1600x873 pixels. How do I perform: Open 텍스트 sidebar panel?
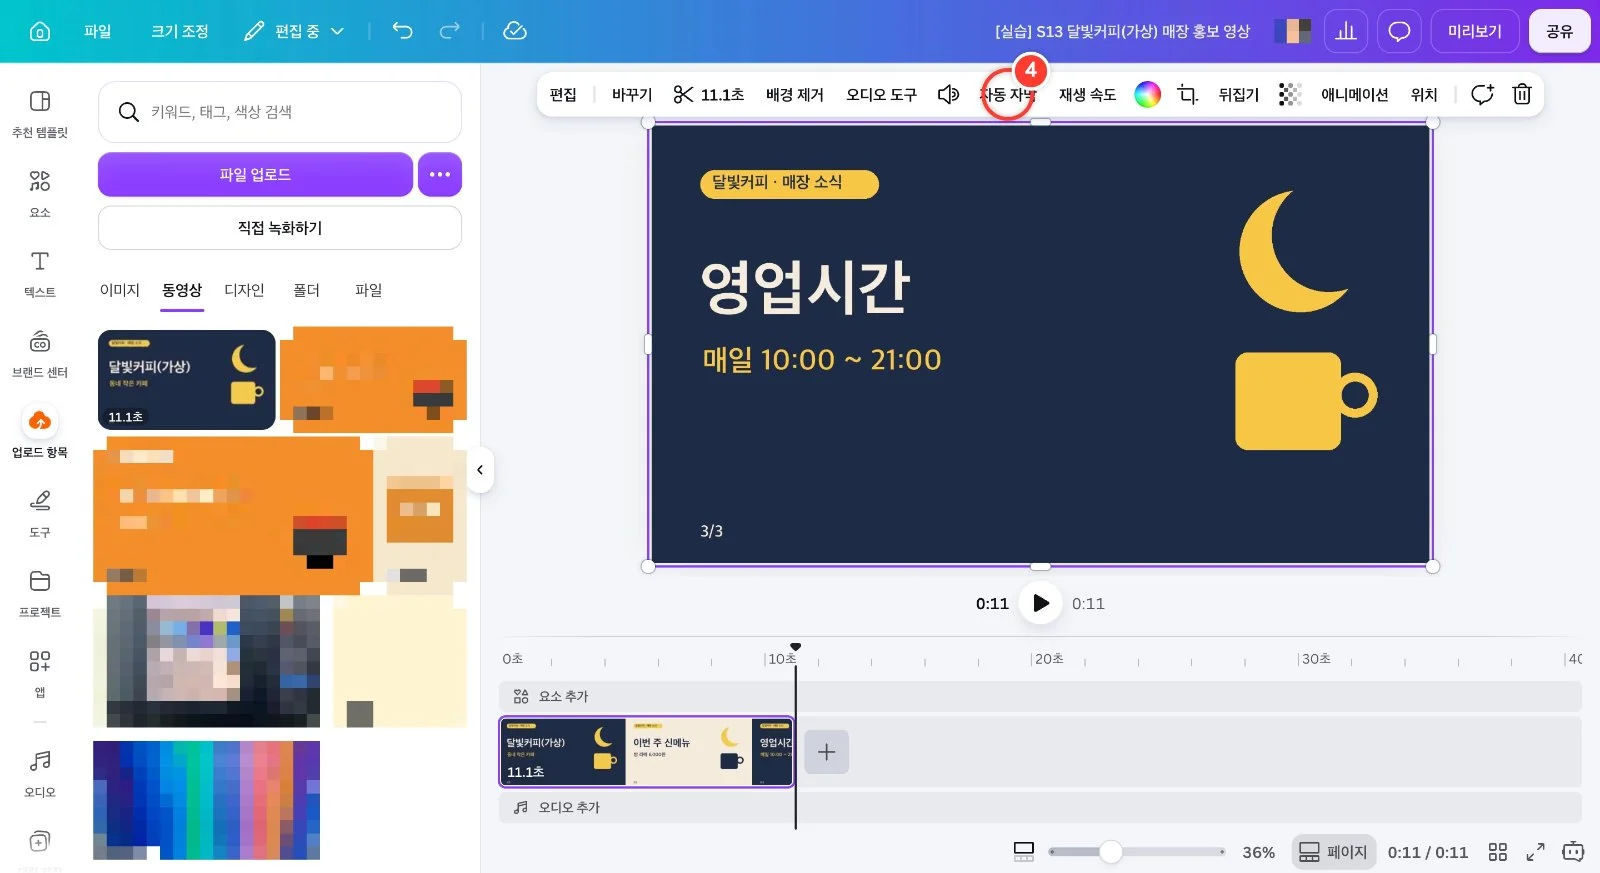40,273
